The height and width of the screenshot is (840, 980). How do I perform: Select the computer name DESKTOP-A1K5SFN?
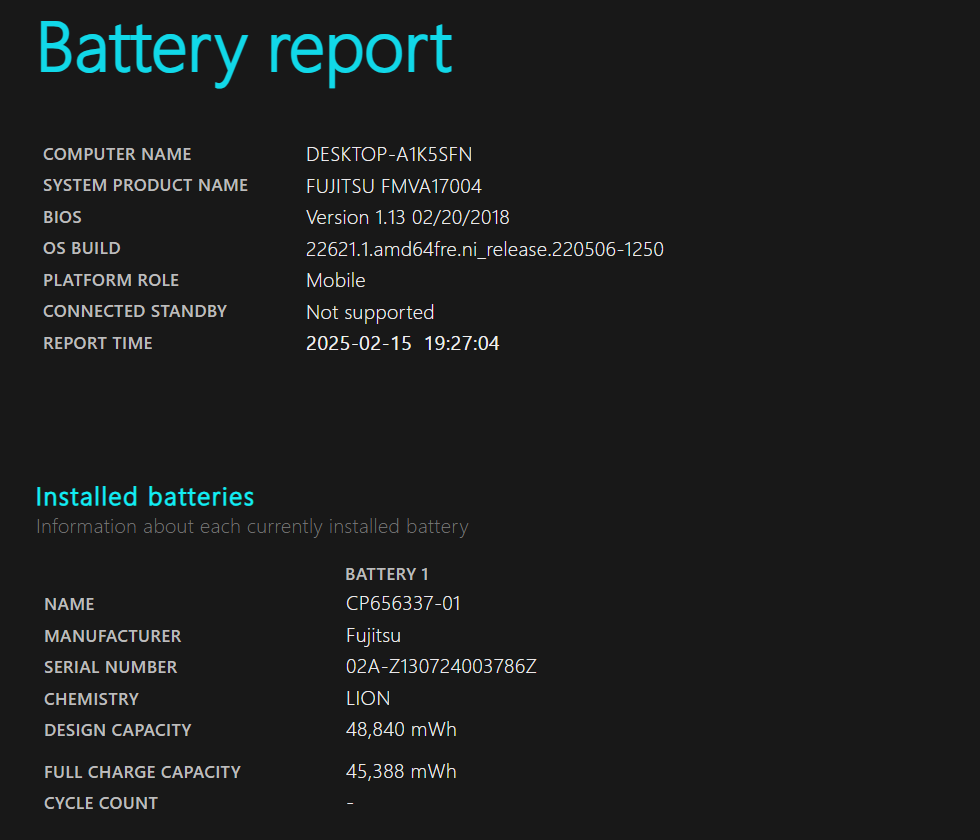point(389,154)
